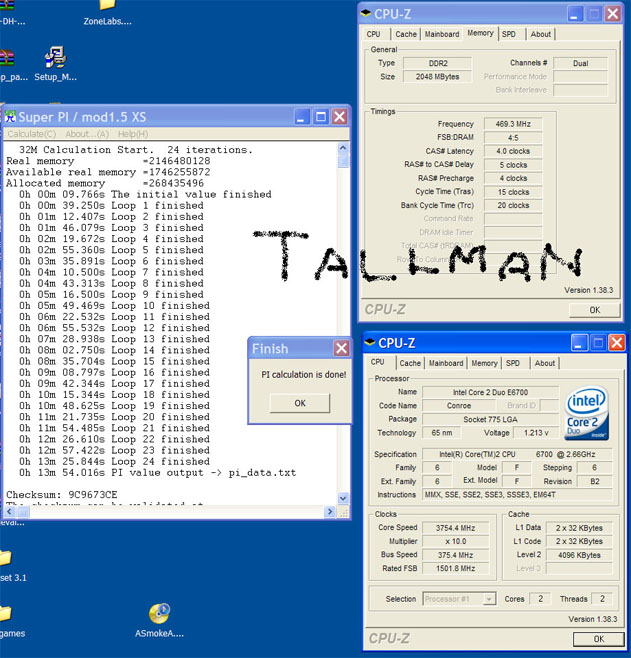Click the Dual channels field
631x658 pixels.
tap(580, 63)
